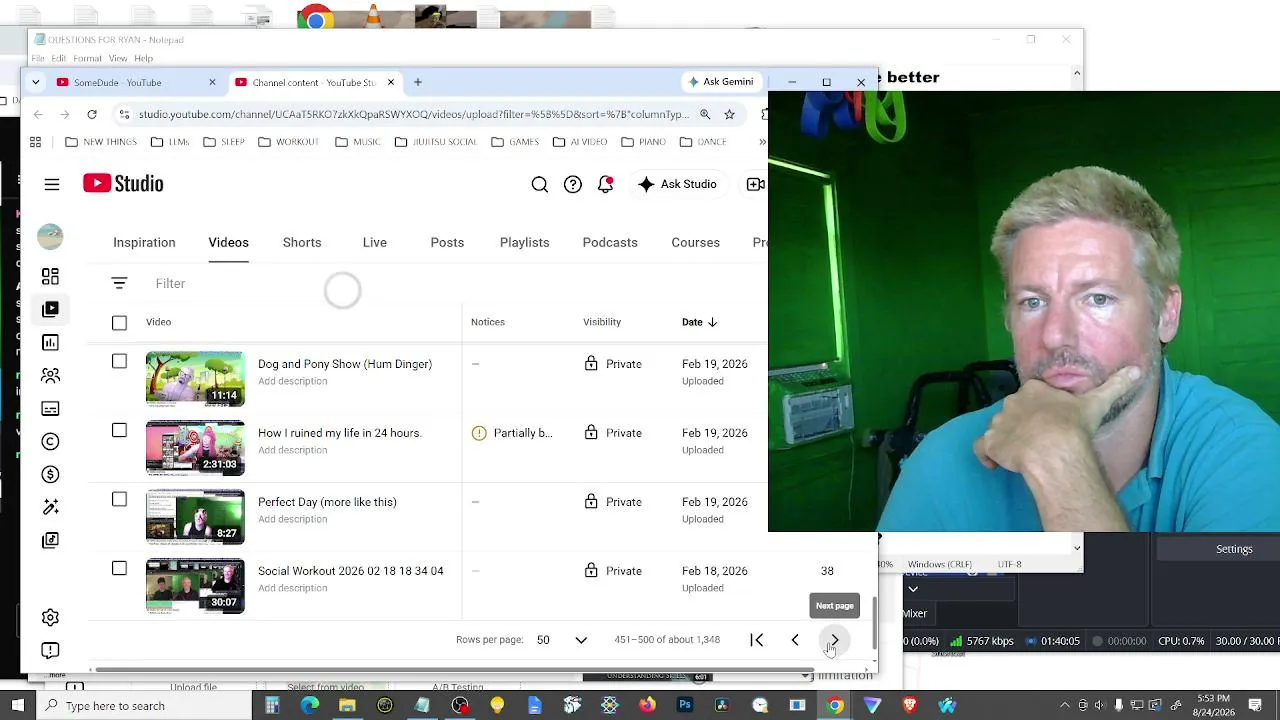Switch to the Playlists tab
1280x720 pixels.
click(525, 243)
